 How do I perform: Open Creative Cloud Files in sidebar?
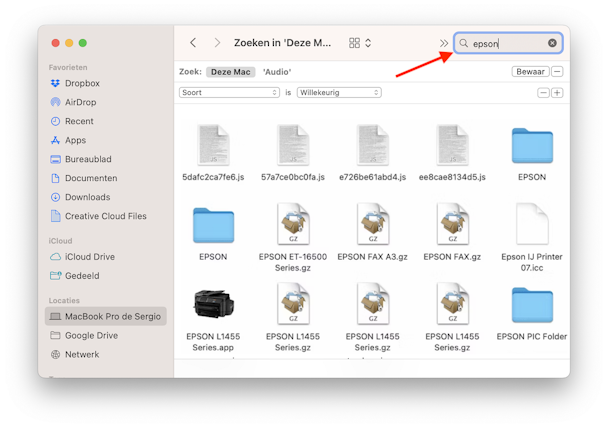coord(105,216)
